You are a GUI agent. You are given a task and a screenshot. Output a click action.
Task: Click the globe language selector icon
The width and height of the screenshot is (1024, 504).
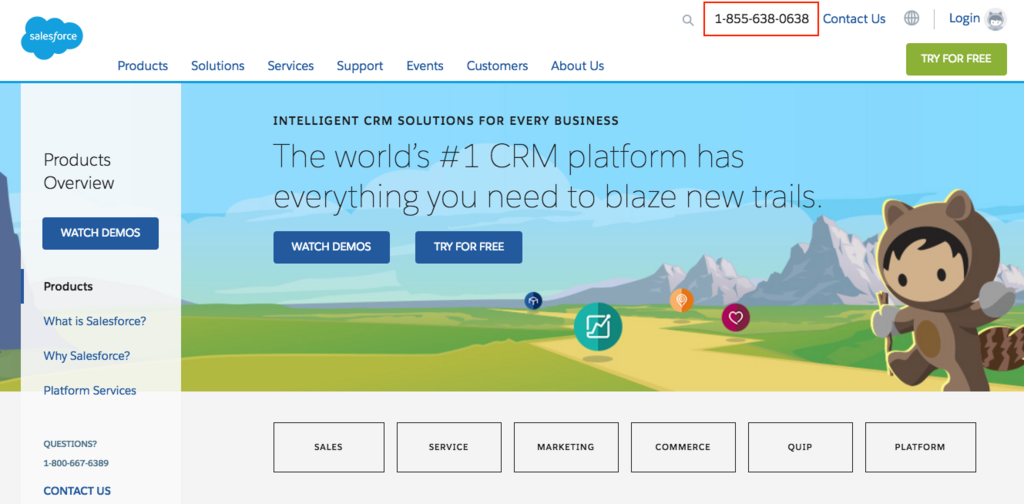(x=912, y=18)
